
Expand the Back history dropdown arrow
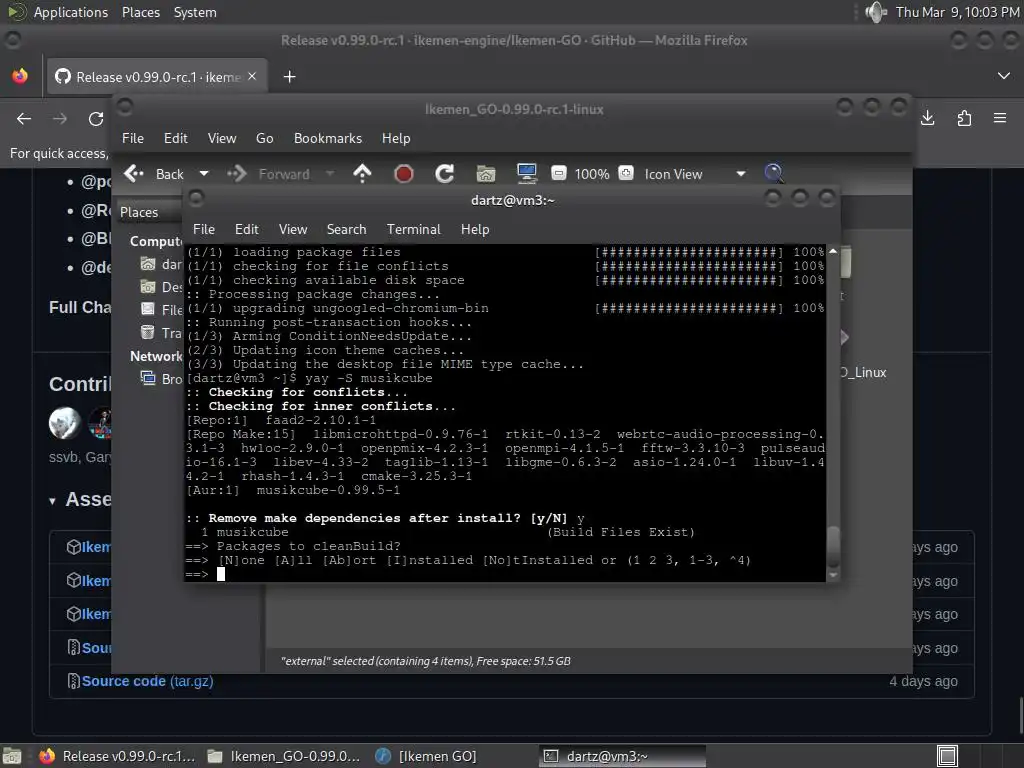204,174
